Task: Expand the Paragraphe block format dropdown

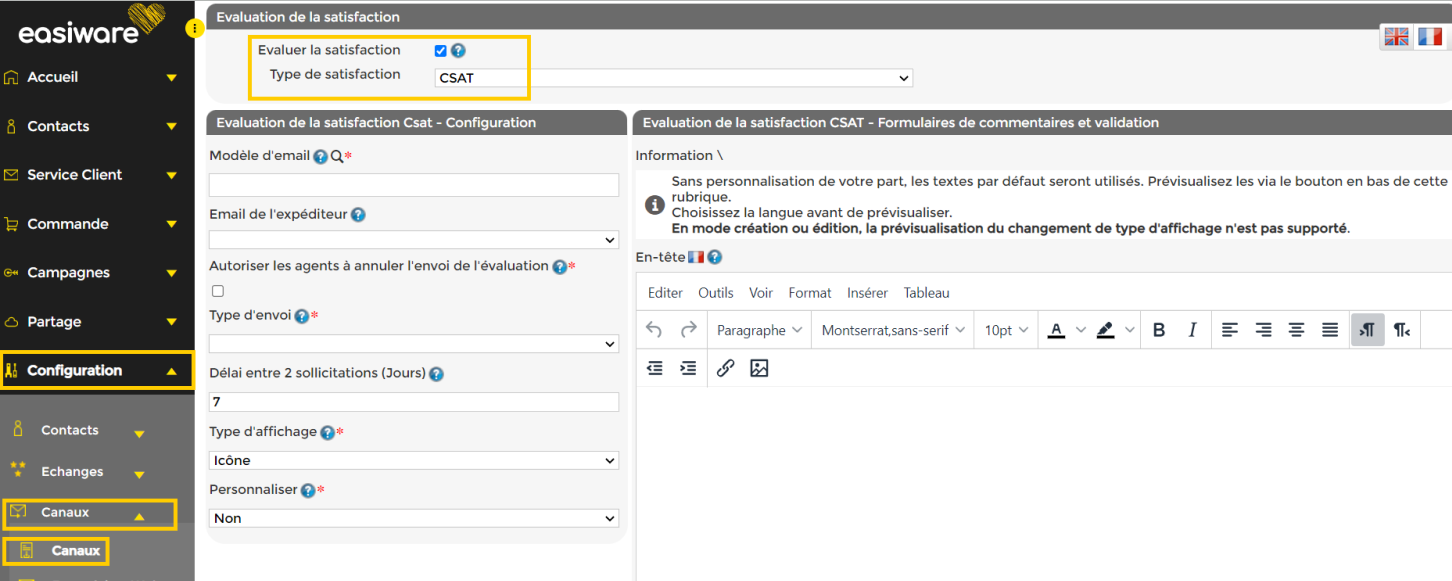Action: [x=759, y=330]
